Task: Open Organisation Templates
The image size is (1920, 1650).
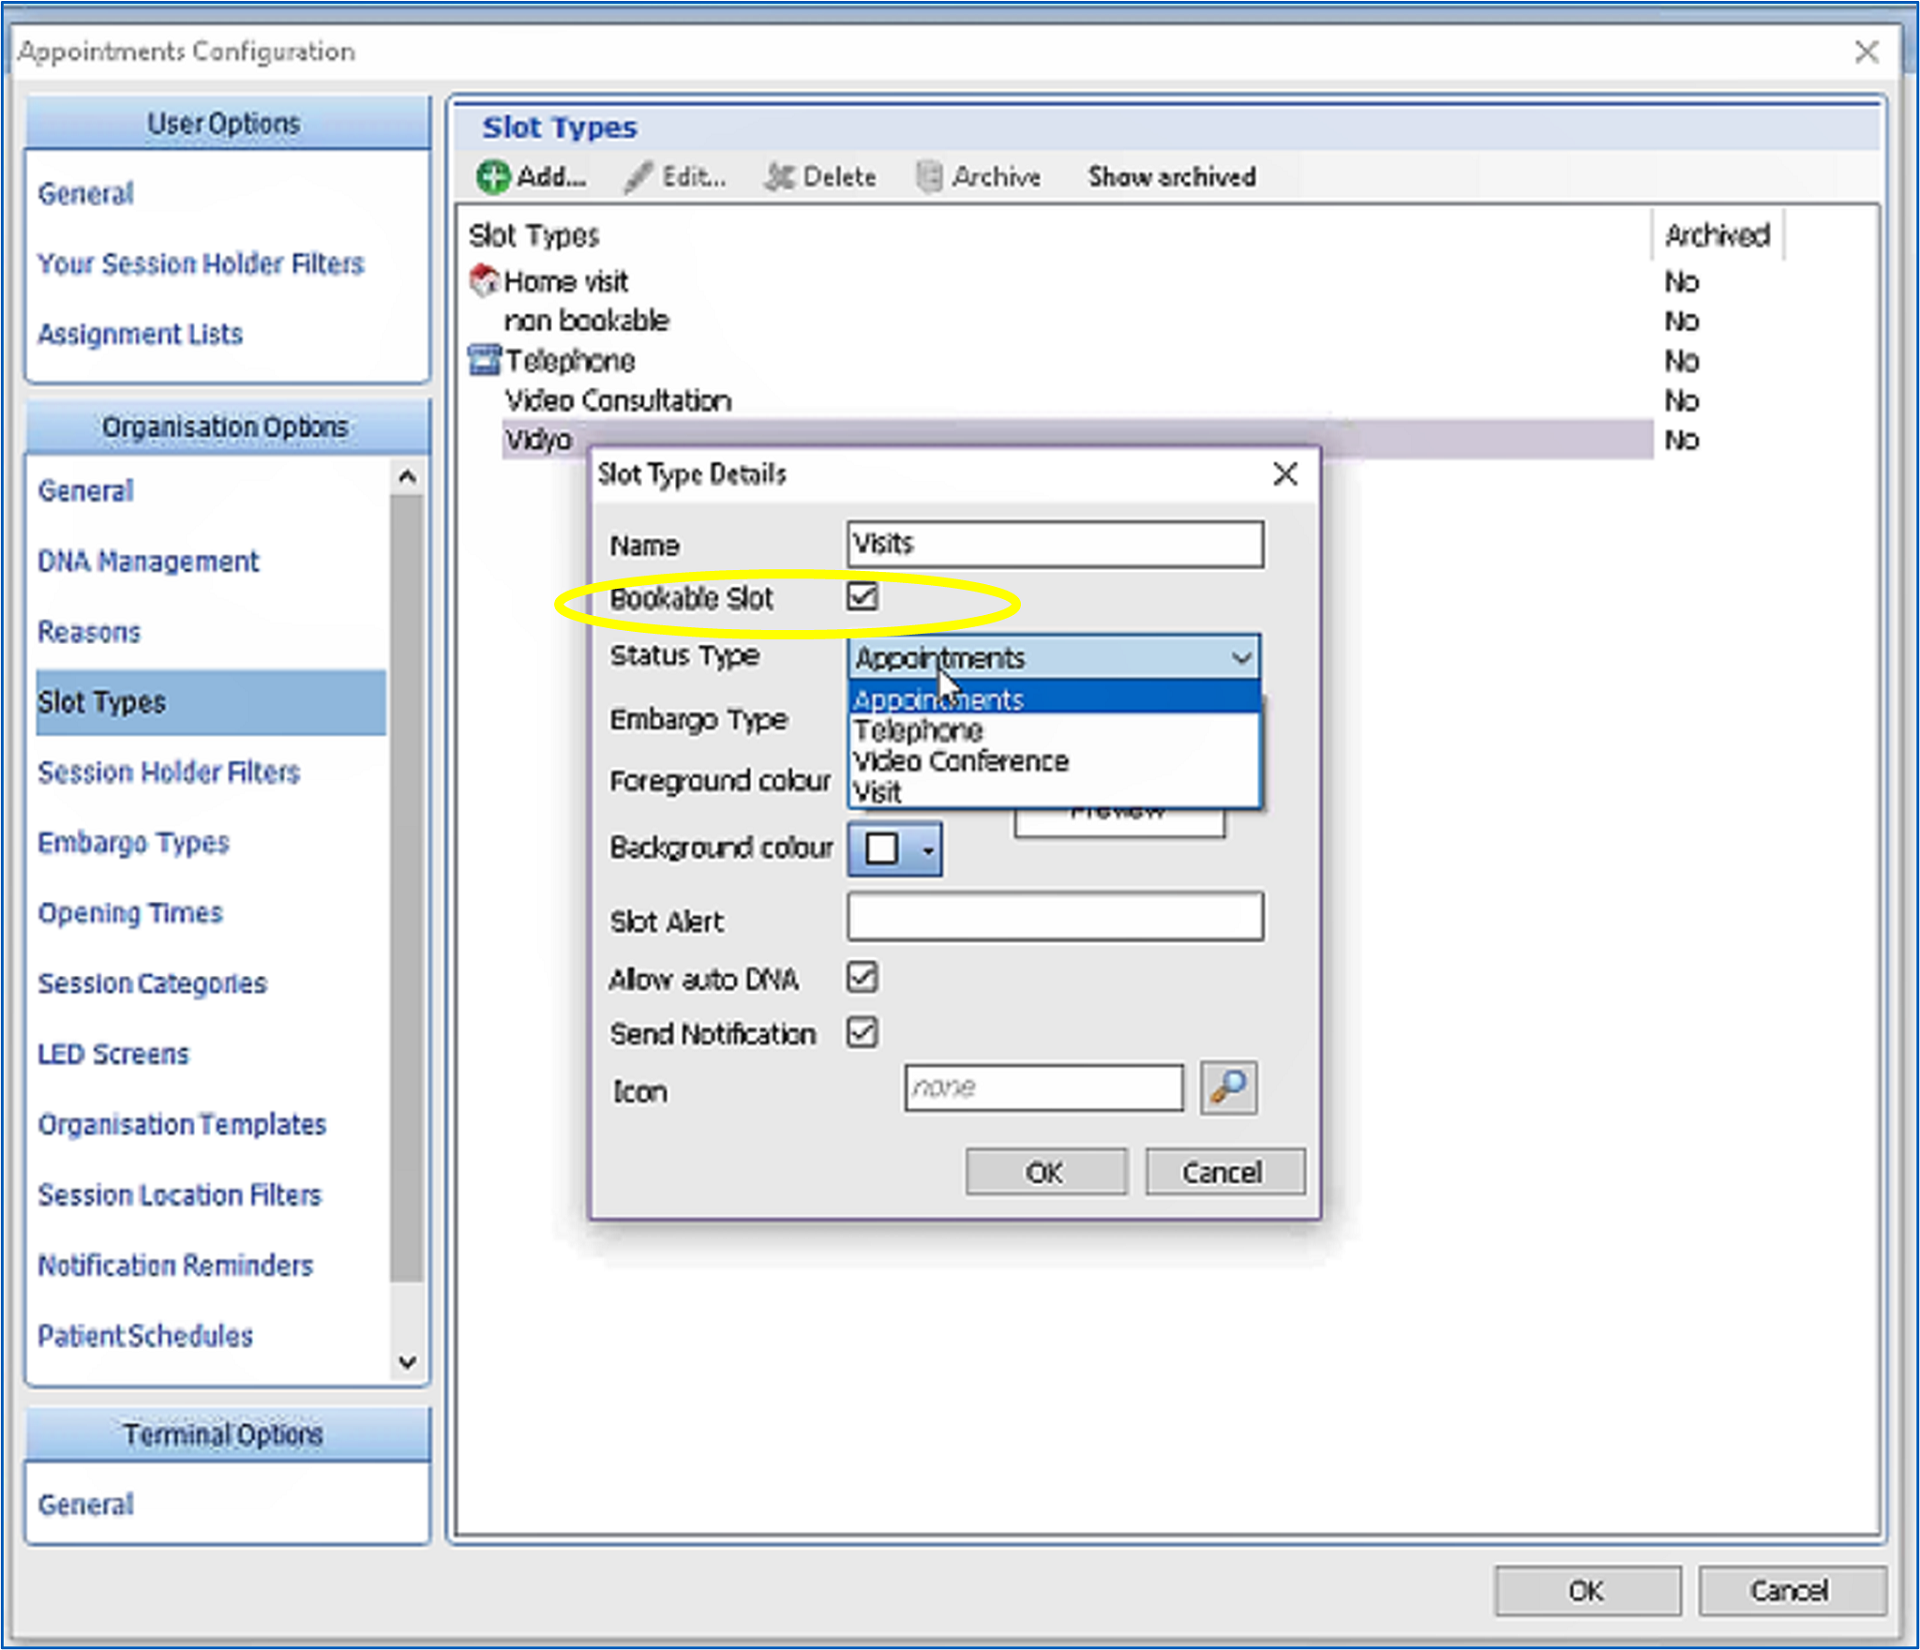Action: (182, 1125)
